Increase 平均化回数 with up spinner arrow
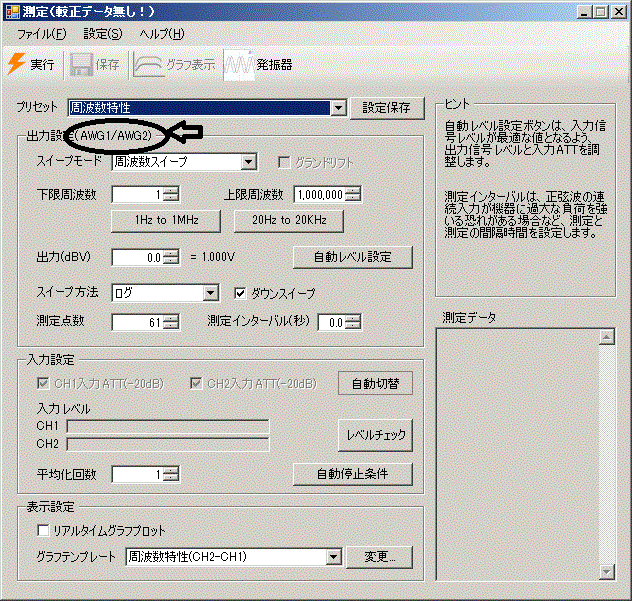The image size is (632, 601). (x=171, y=470)
